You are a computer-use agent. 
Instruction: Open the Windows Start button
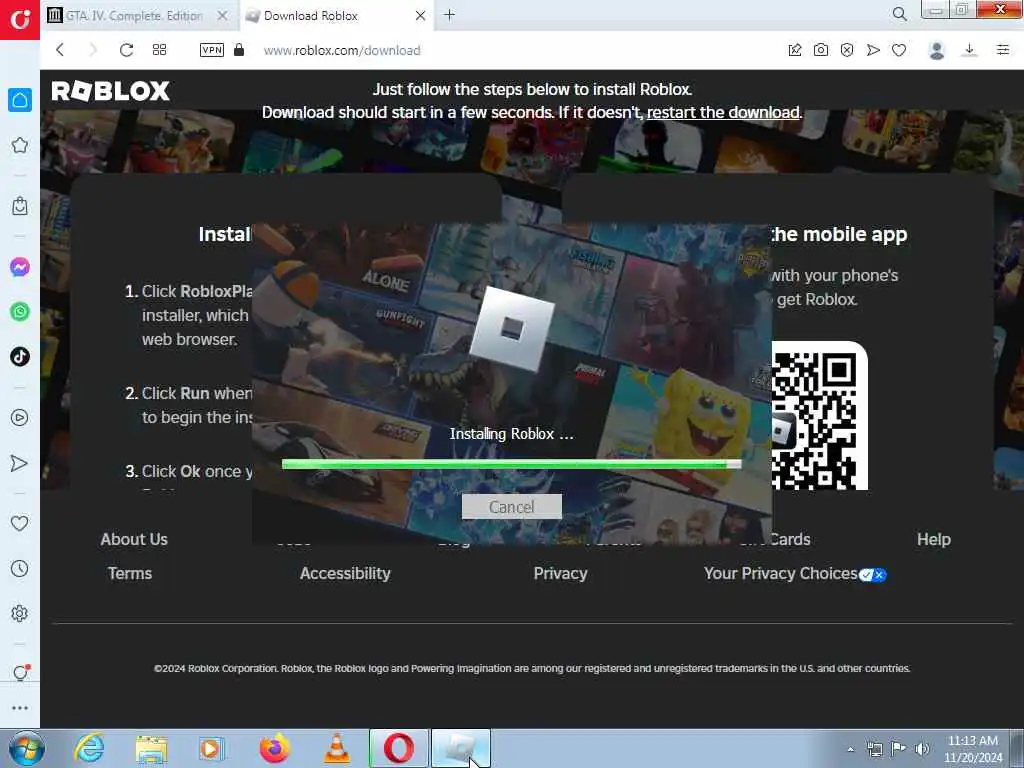click(x=26, y=748)
